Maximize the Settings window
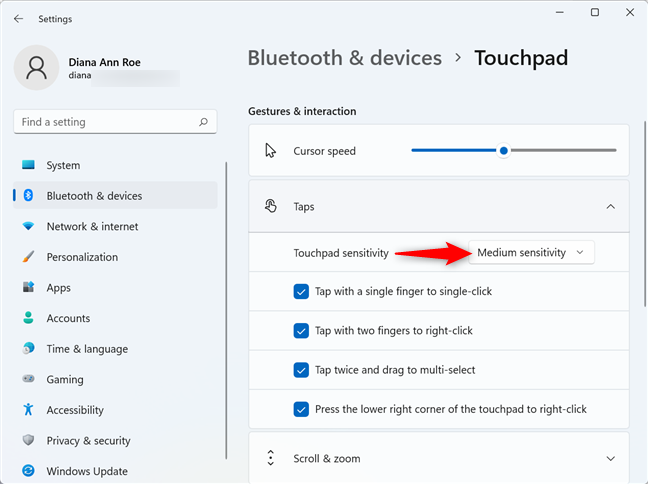Image resolution: width=648 pixels, height=484 pixels. (595, 12)
